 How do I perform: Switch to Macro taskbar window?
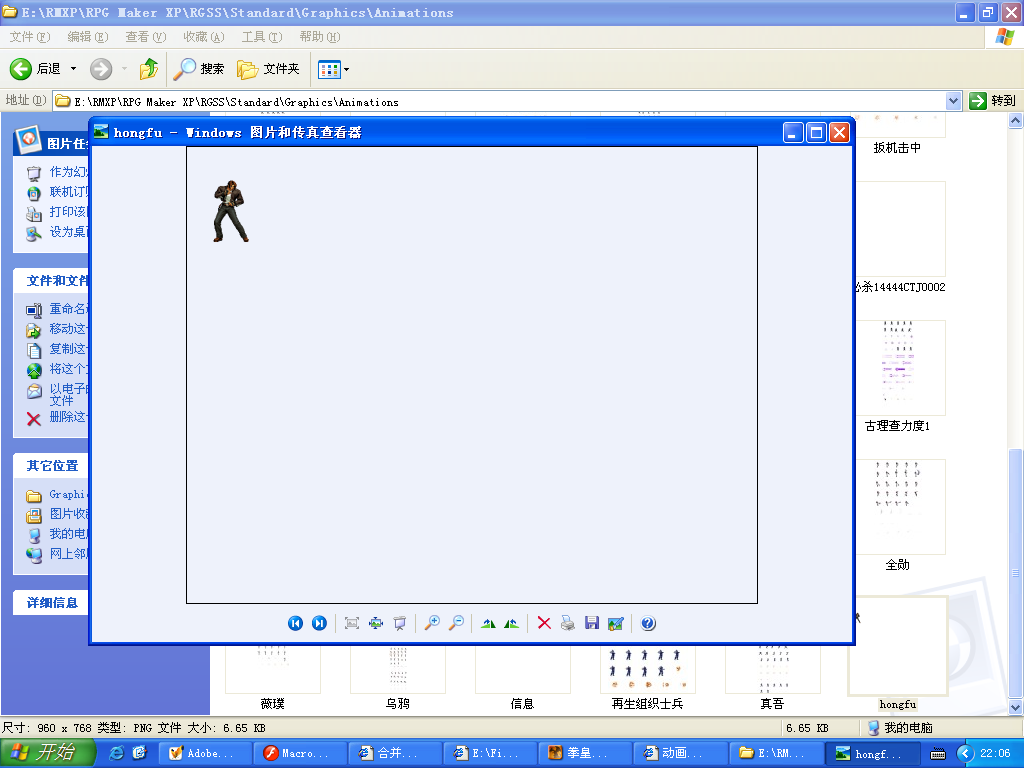point(300,753)
